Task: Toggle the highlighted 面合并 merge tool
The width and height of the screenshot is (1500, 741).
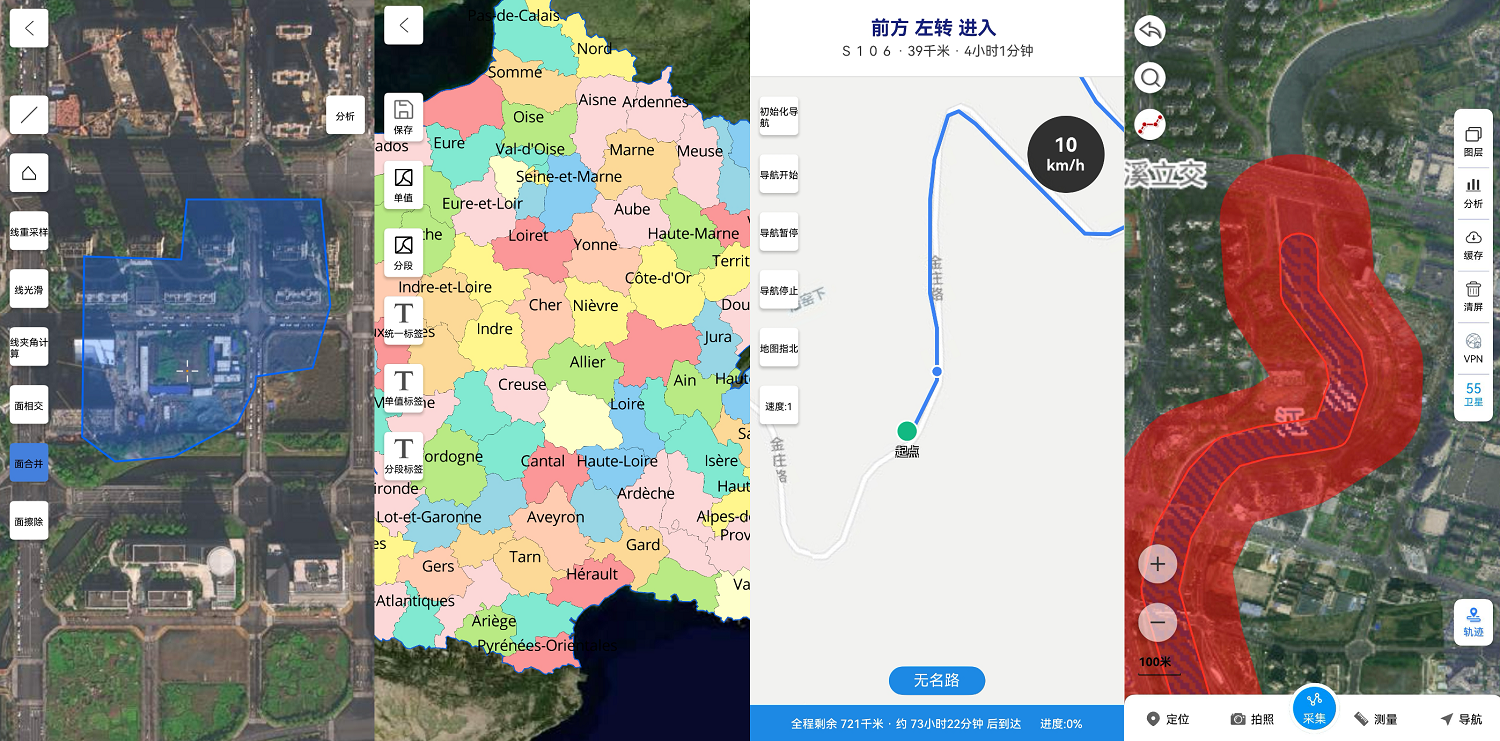Action: point(29,463)
